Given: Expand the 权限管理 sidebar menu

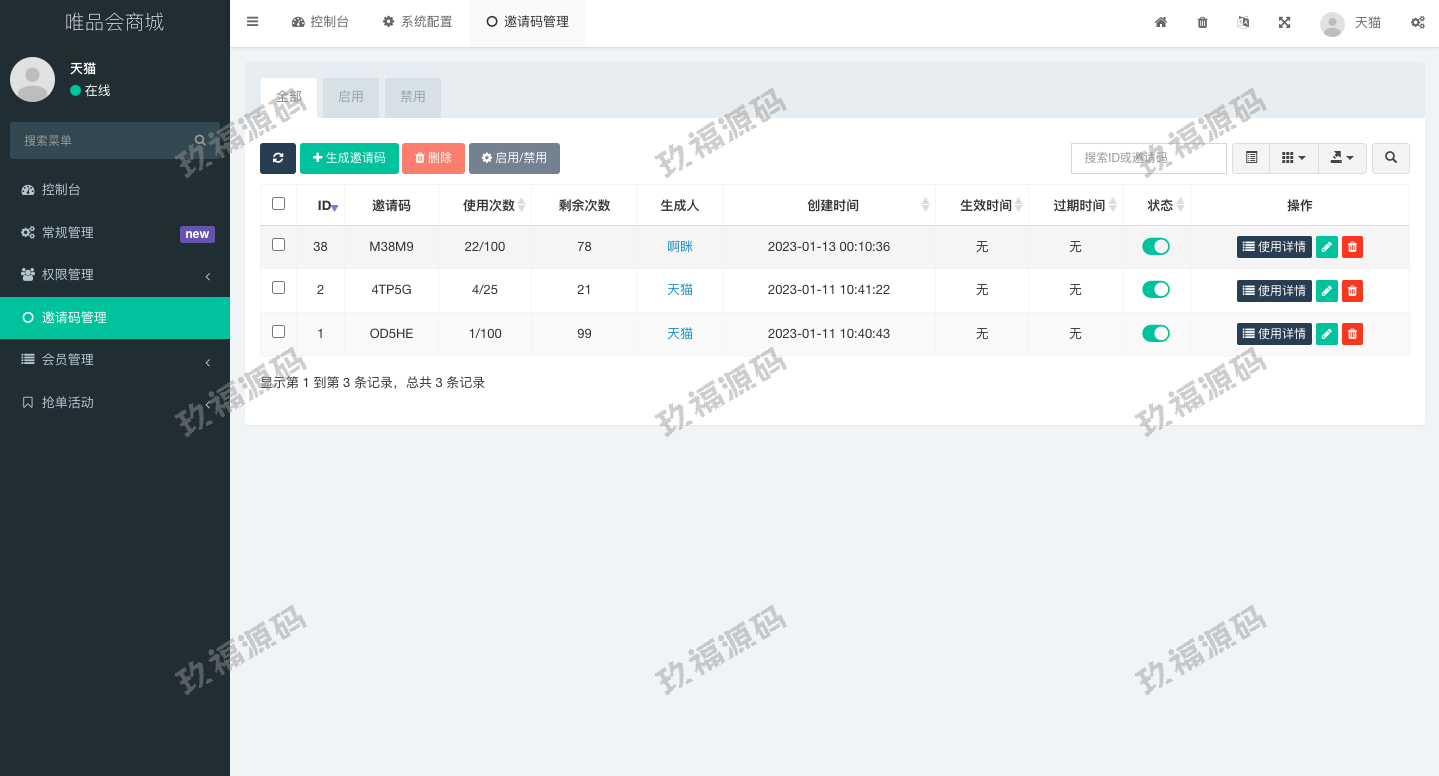Looking at the screenshot, I should tap(115, 275).
